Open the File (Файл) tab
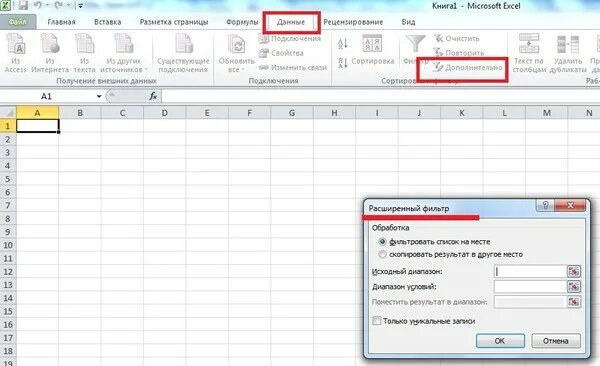This screenshot has width=600, height=366. 18,22
